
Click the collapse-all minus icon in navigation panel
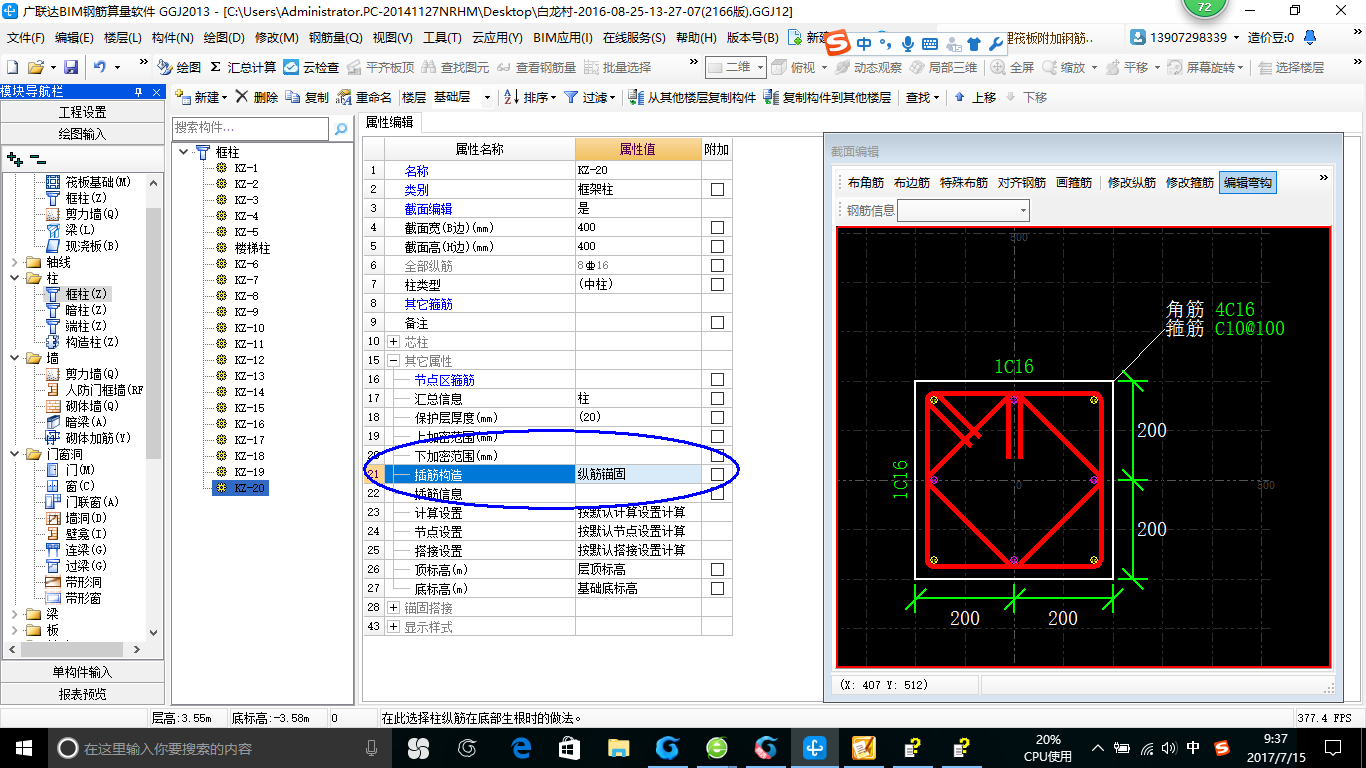point(37,158)
